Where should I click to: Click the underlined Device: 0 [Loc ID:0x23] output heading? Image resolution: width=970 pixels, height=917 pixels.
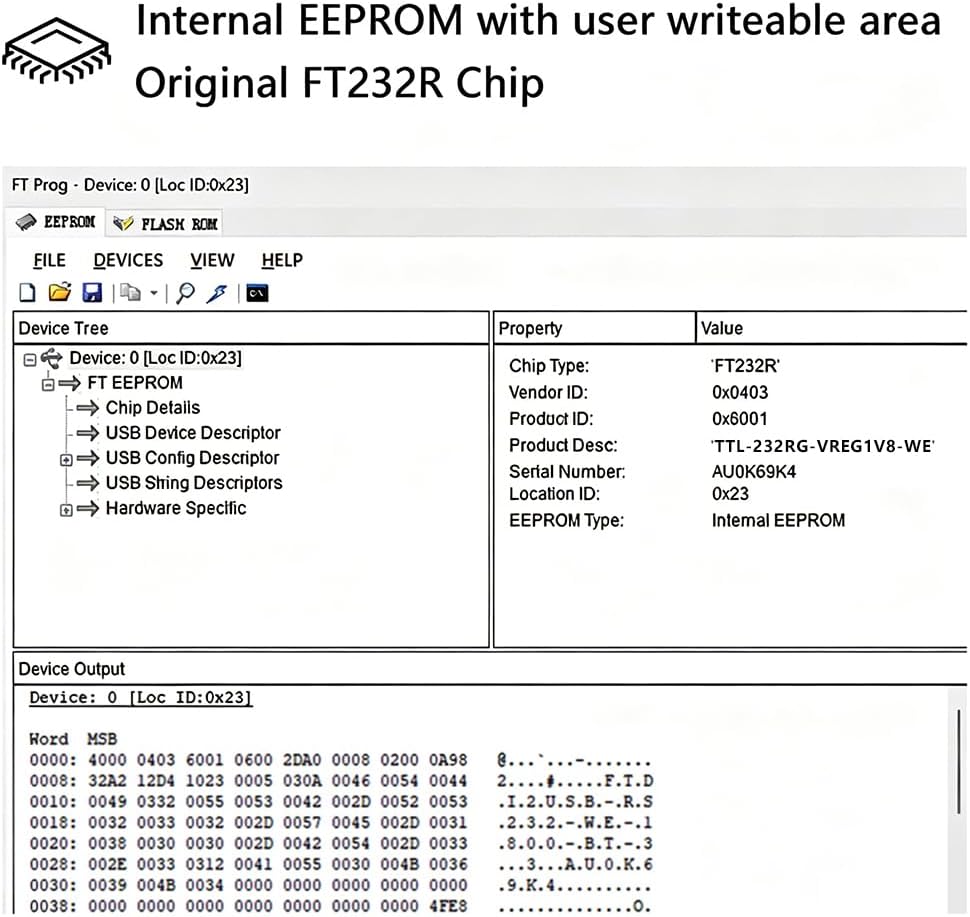click(140, 697)
